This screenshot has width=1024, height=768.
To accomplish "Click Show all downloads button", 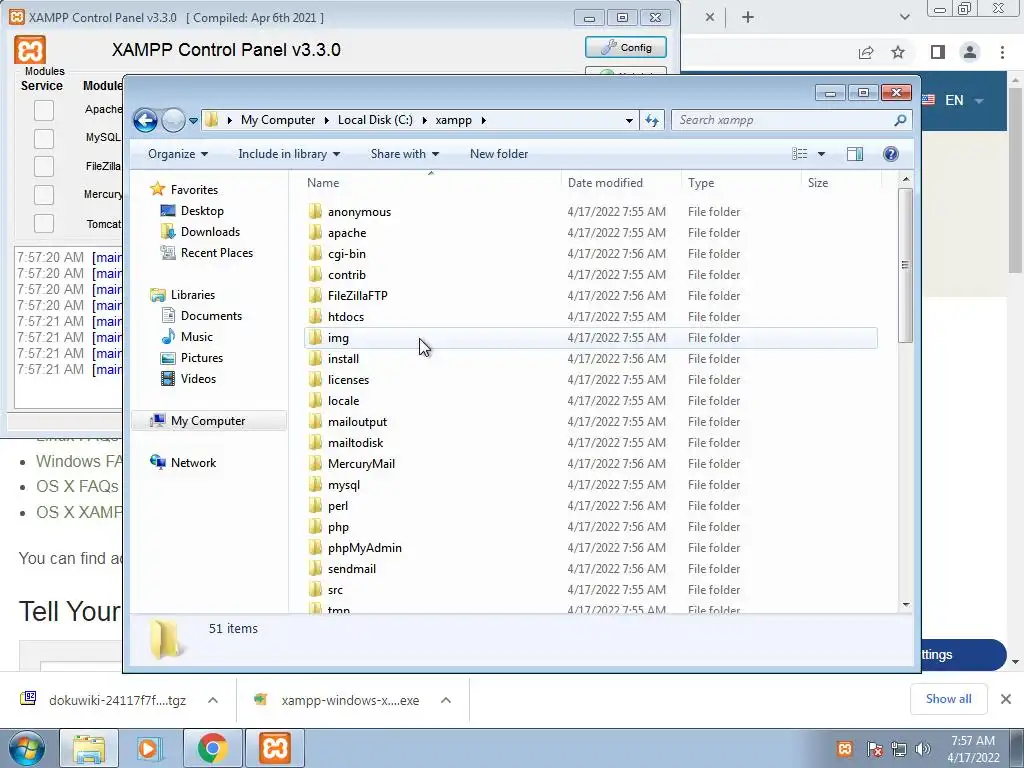I will (x=948, y=699).
